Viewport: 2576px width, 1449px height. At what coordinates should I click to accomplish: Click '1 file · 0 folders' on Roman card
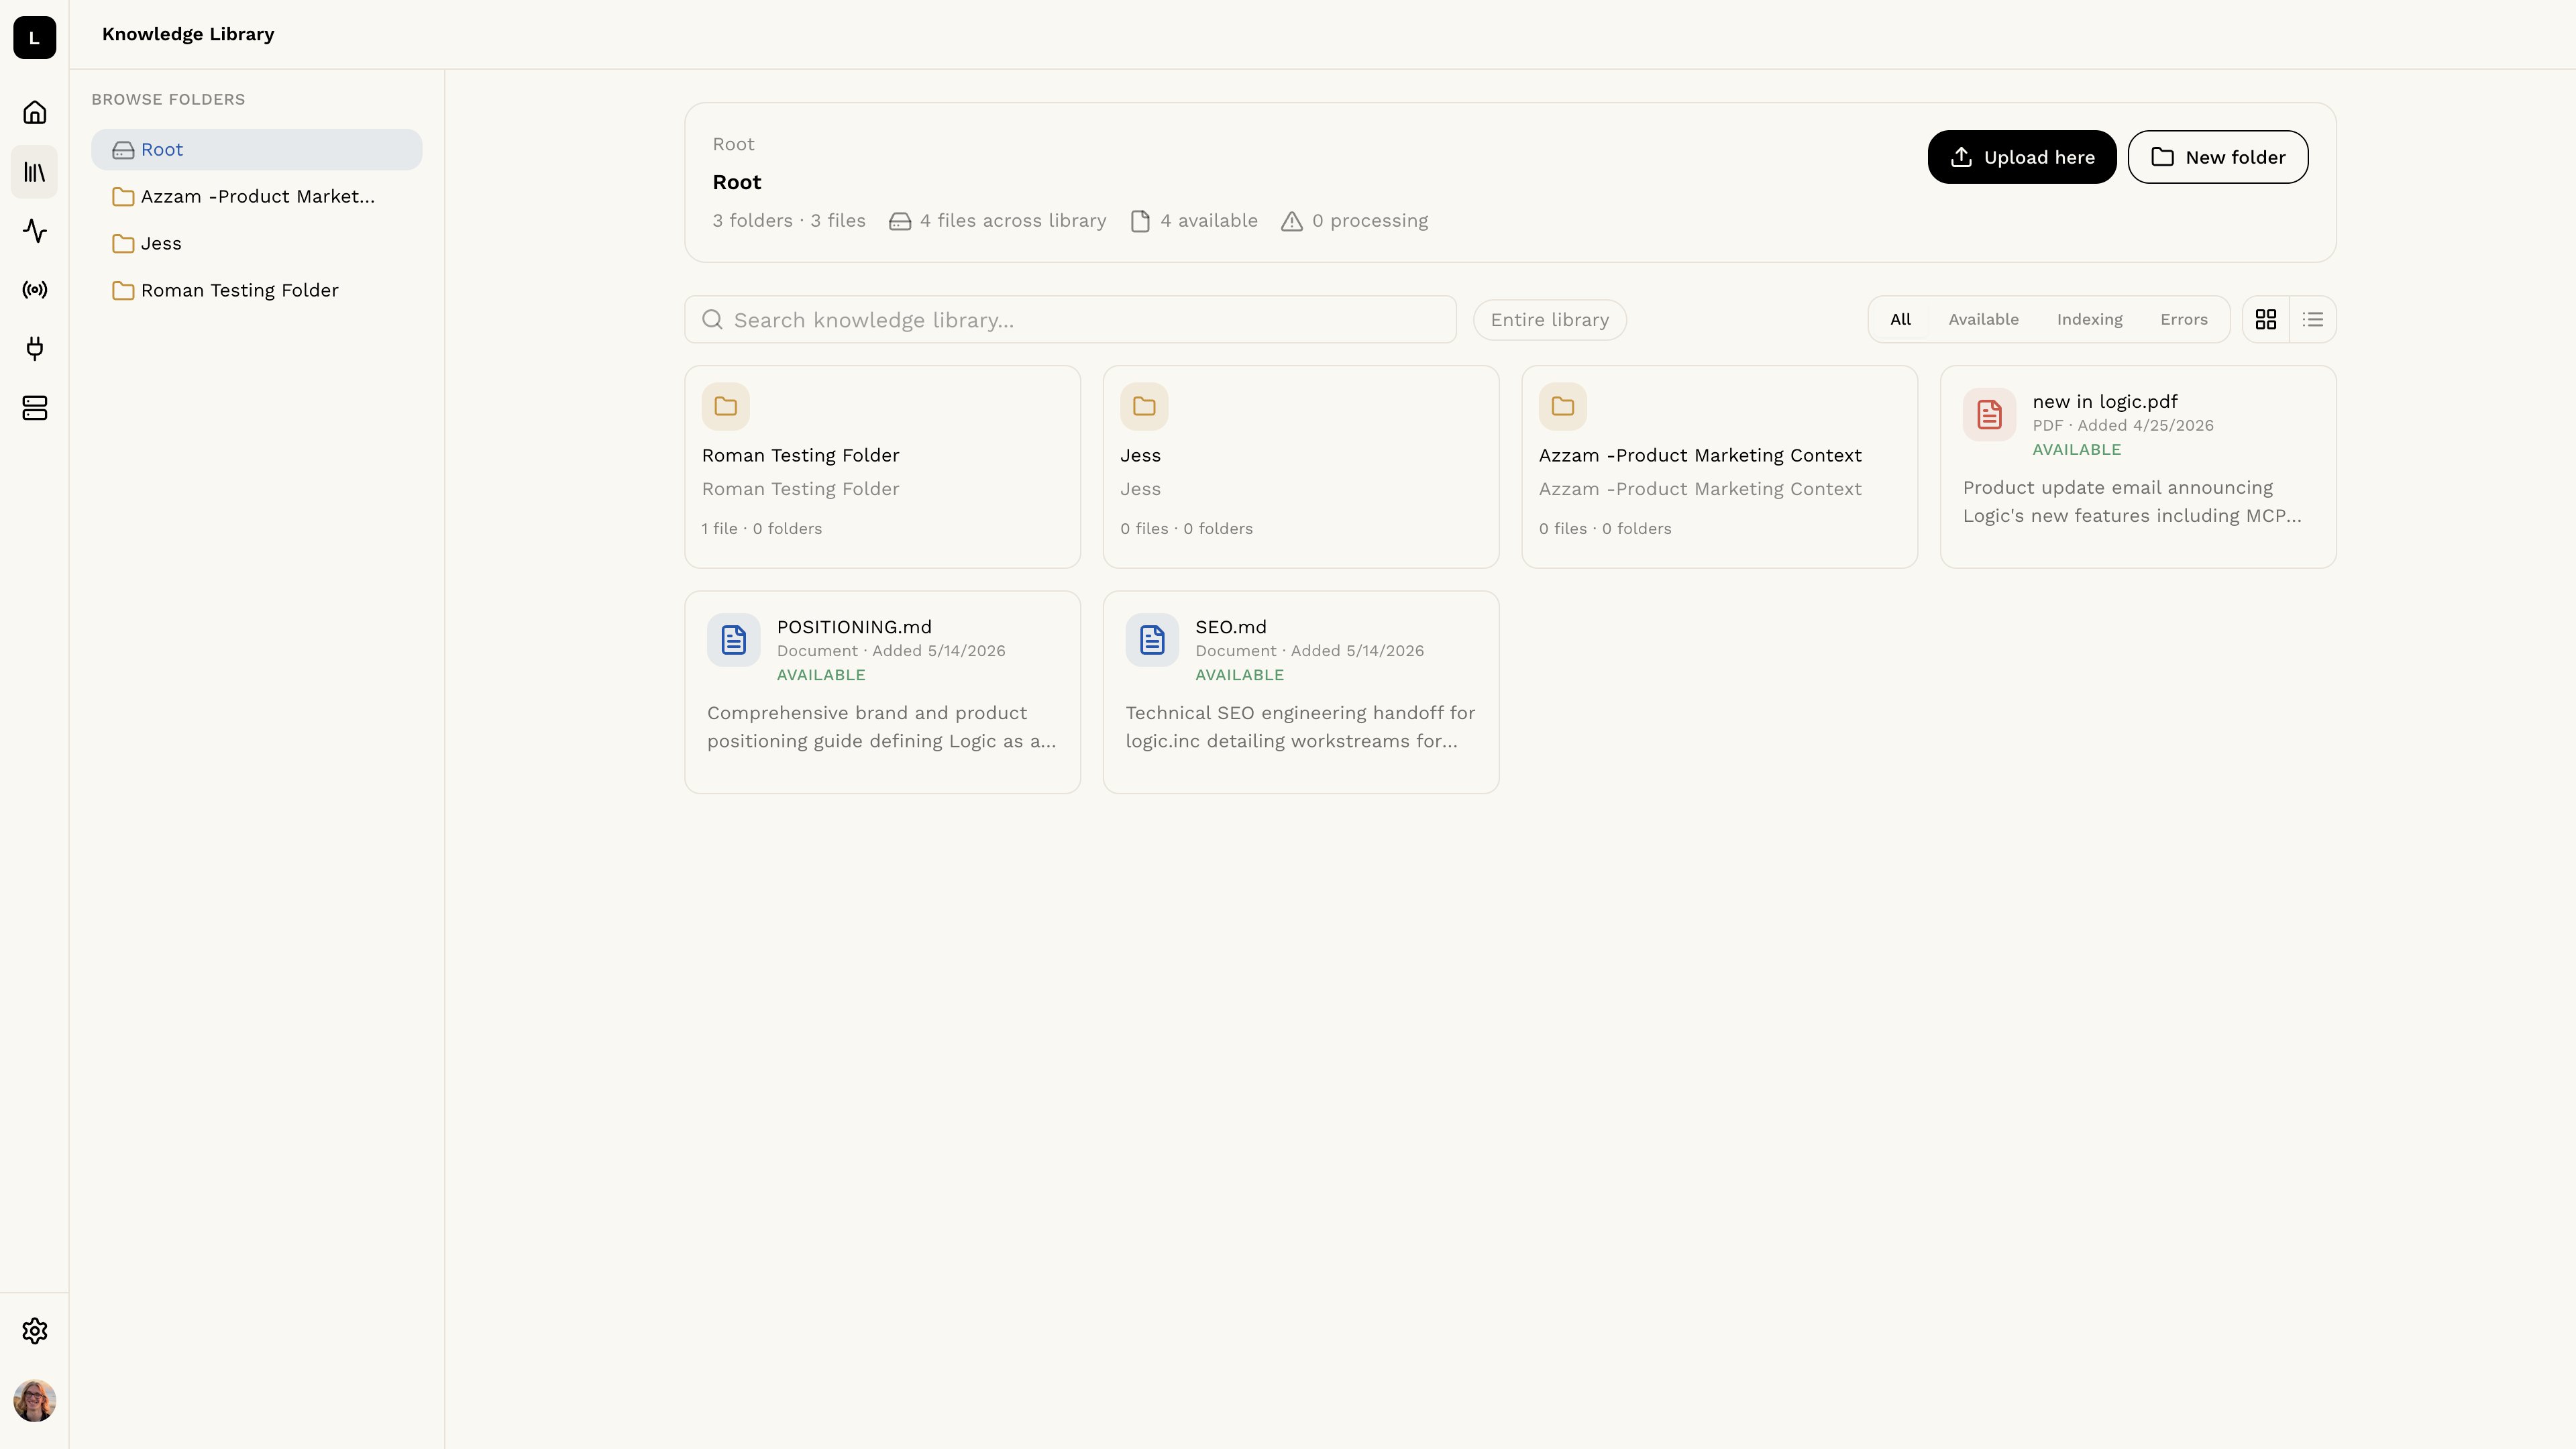762,529
